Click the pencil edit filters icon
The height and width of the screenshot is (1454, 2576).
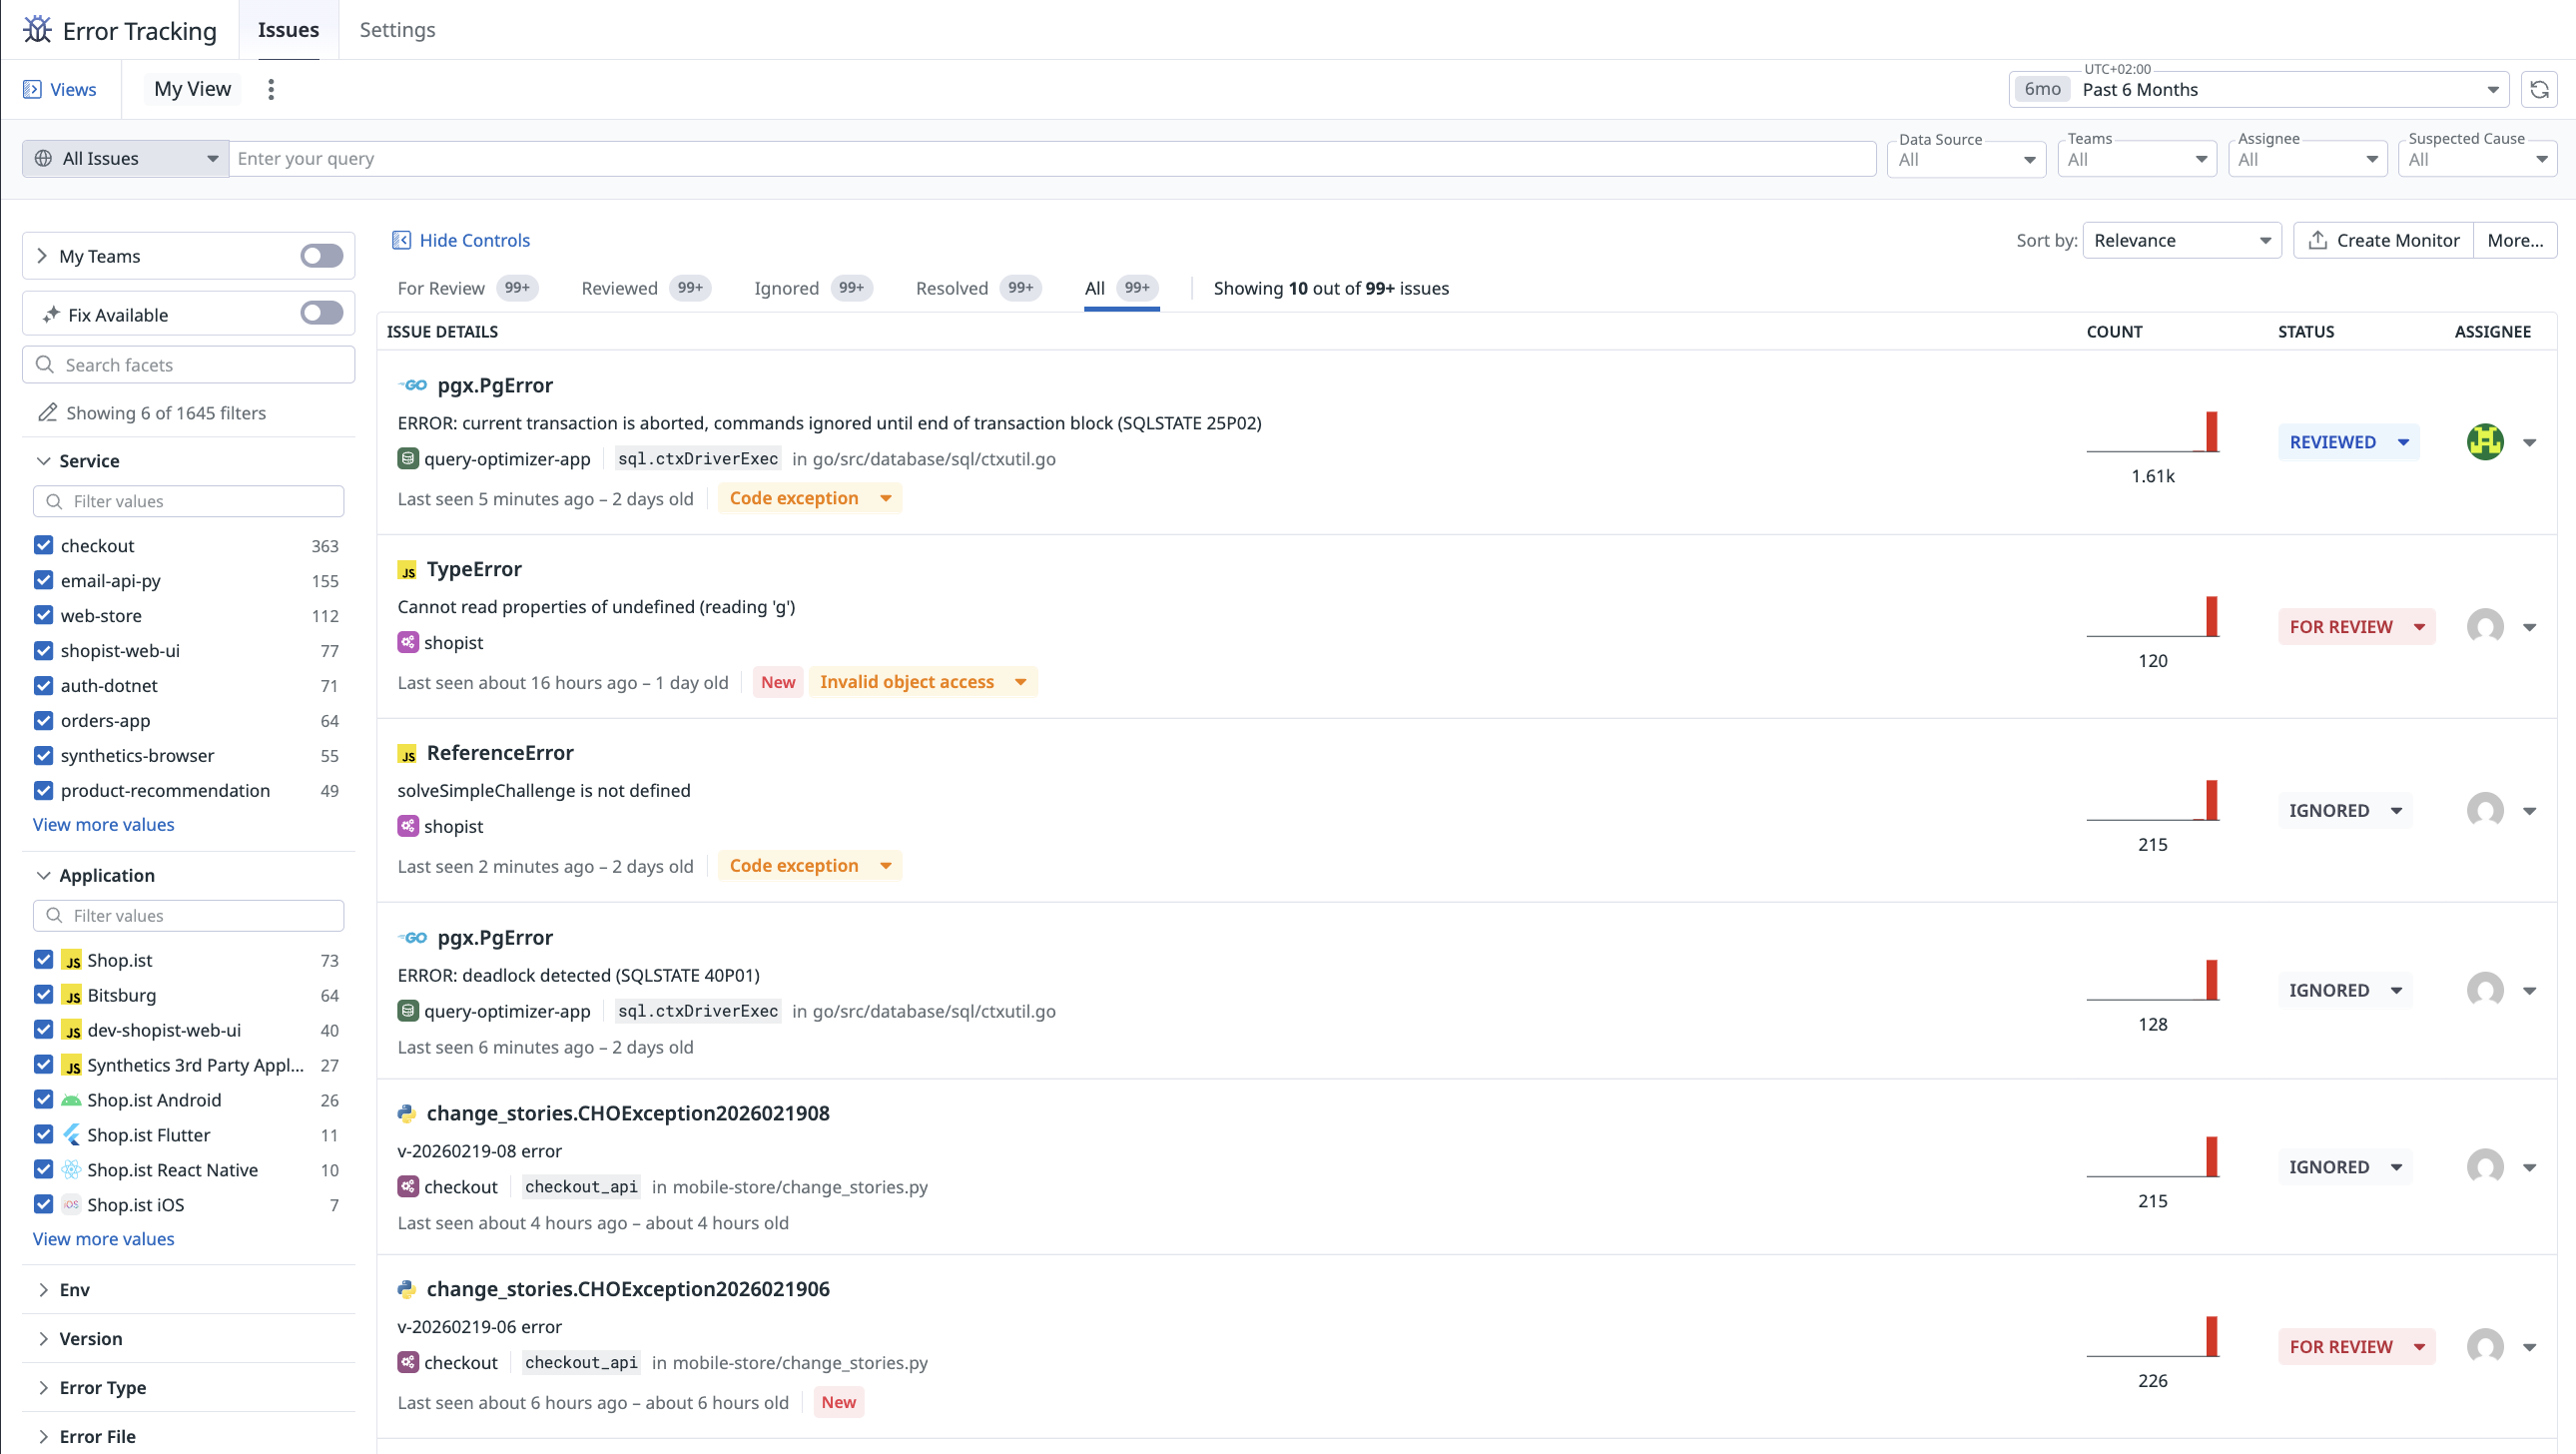tap(47, 413)
